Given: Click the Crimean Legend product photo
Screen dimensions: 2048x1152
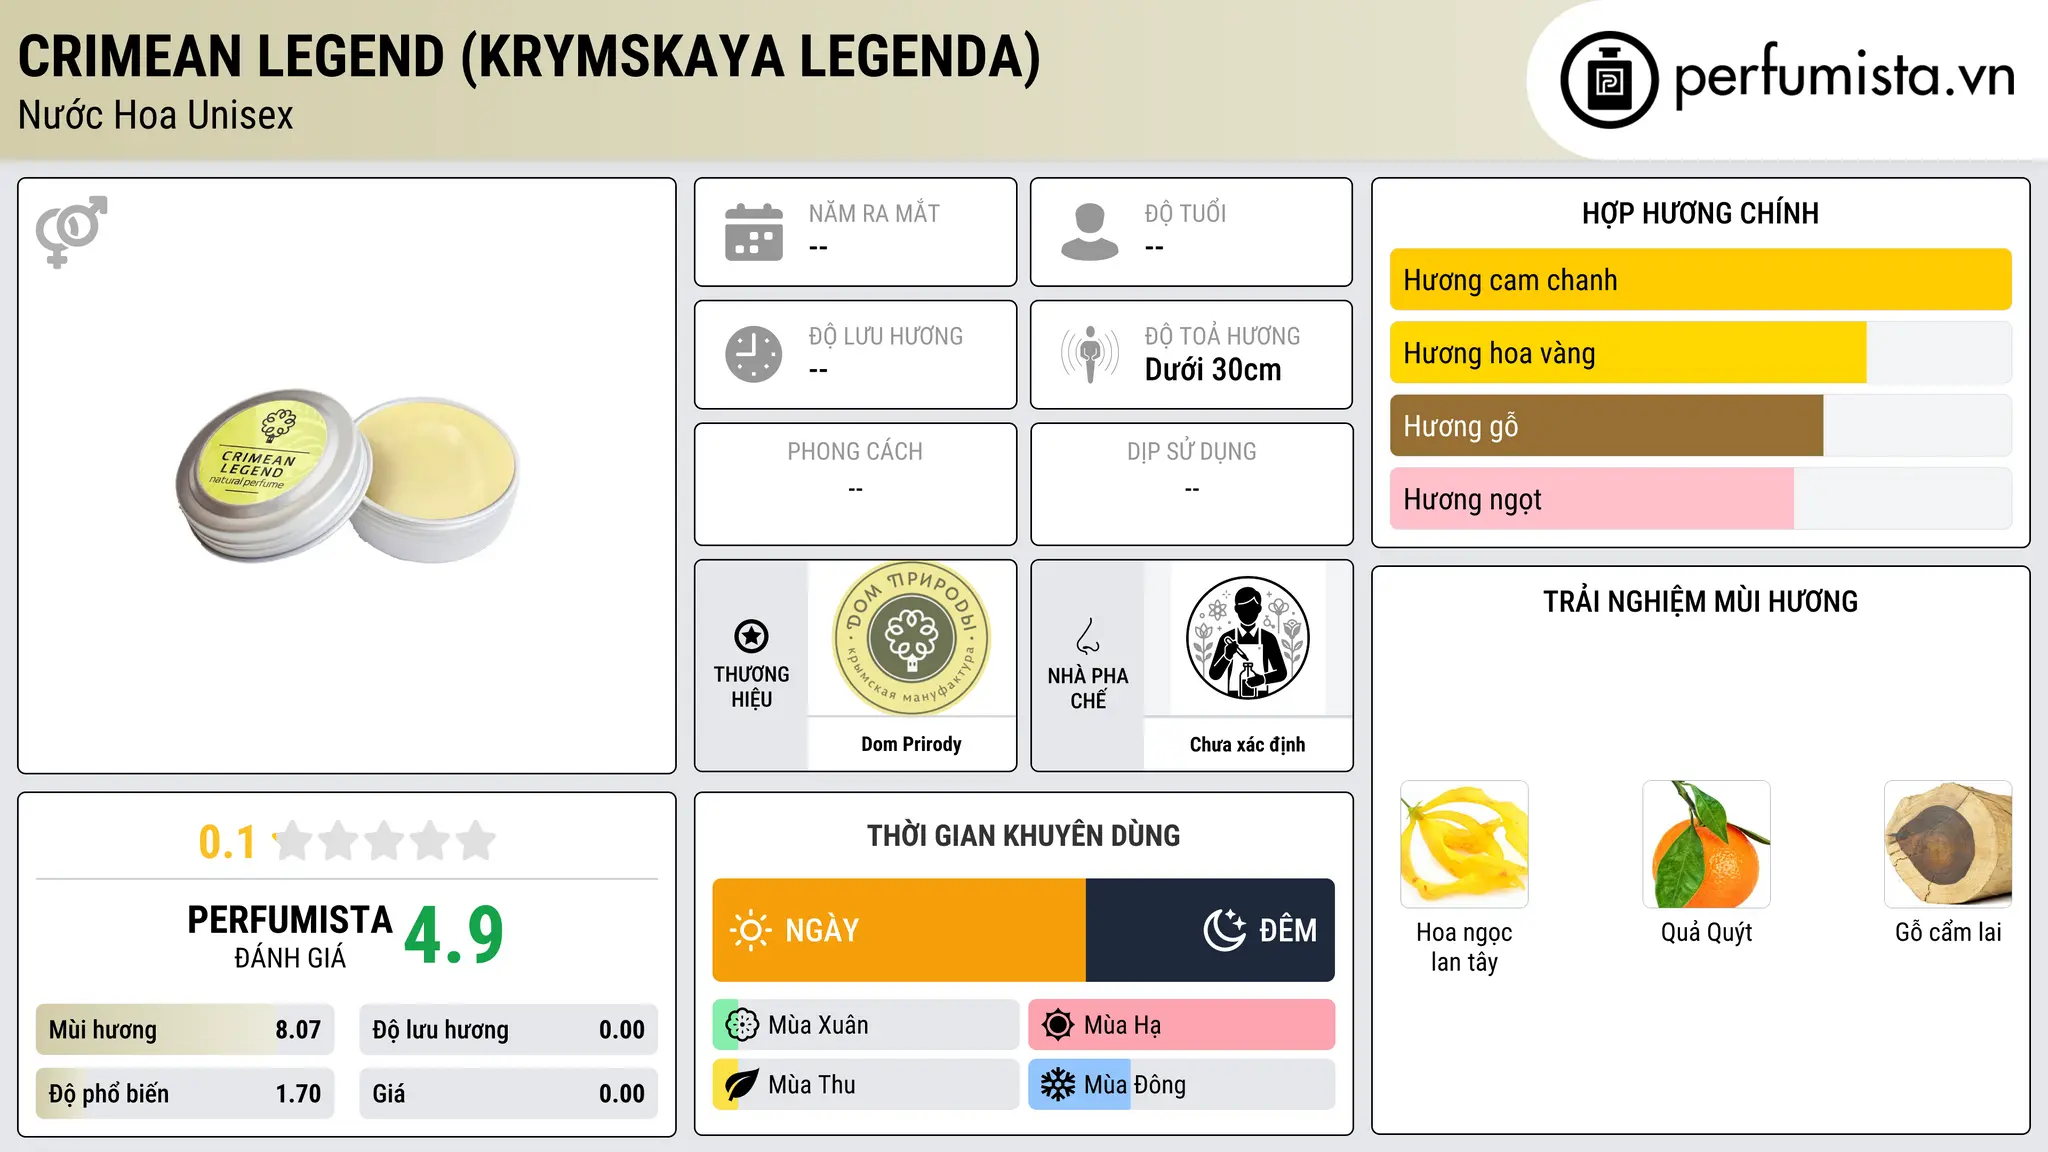Looking at the screenshot, I should (x=347, y=476).
